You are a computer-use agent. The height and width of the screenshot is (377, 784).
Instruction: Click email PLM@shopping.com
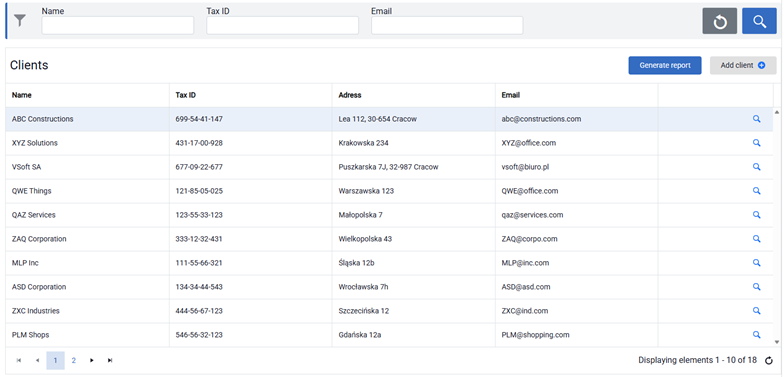536,335
